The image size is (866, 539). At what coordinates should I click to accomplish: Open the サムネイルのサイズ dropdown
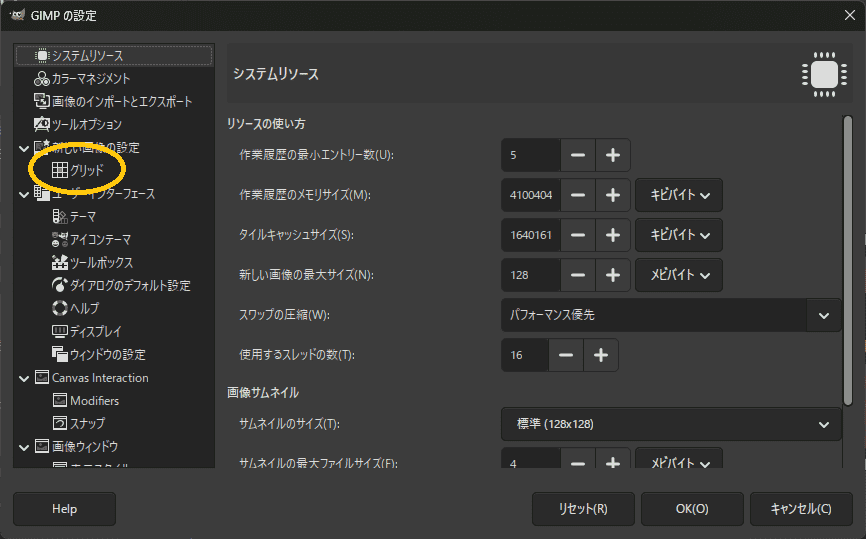point(669,424)
